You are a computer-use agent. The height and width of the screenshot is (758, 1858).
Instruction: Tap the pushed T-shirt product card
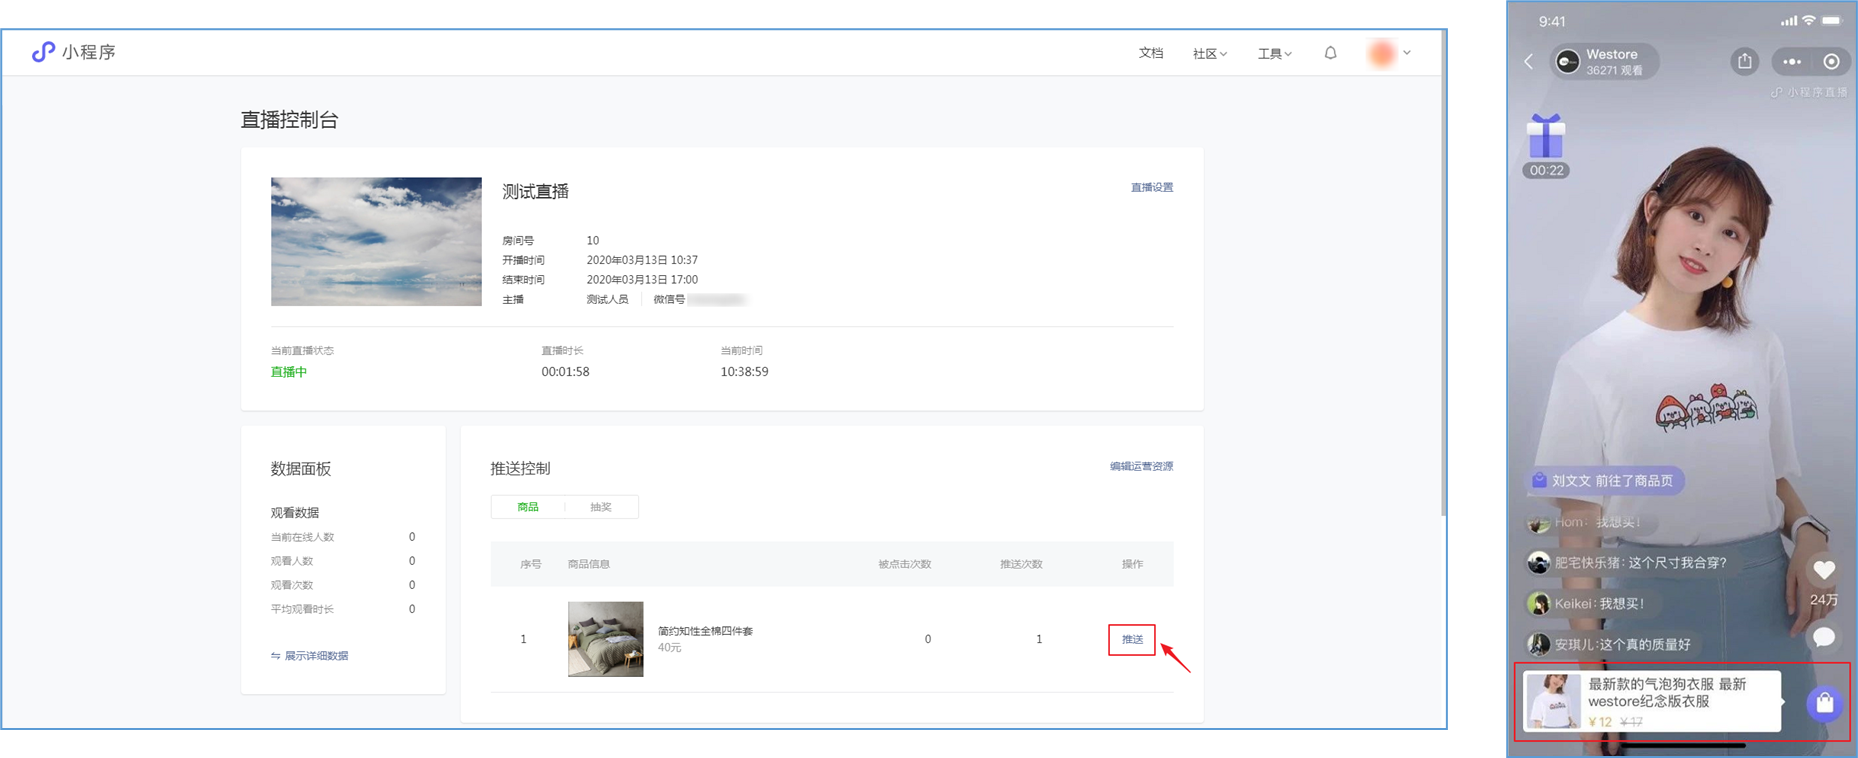[x=1652, y=701]
